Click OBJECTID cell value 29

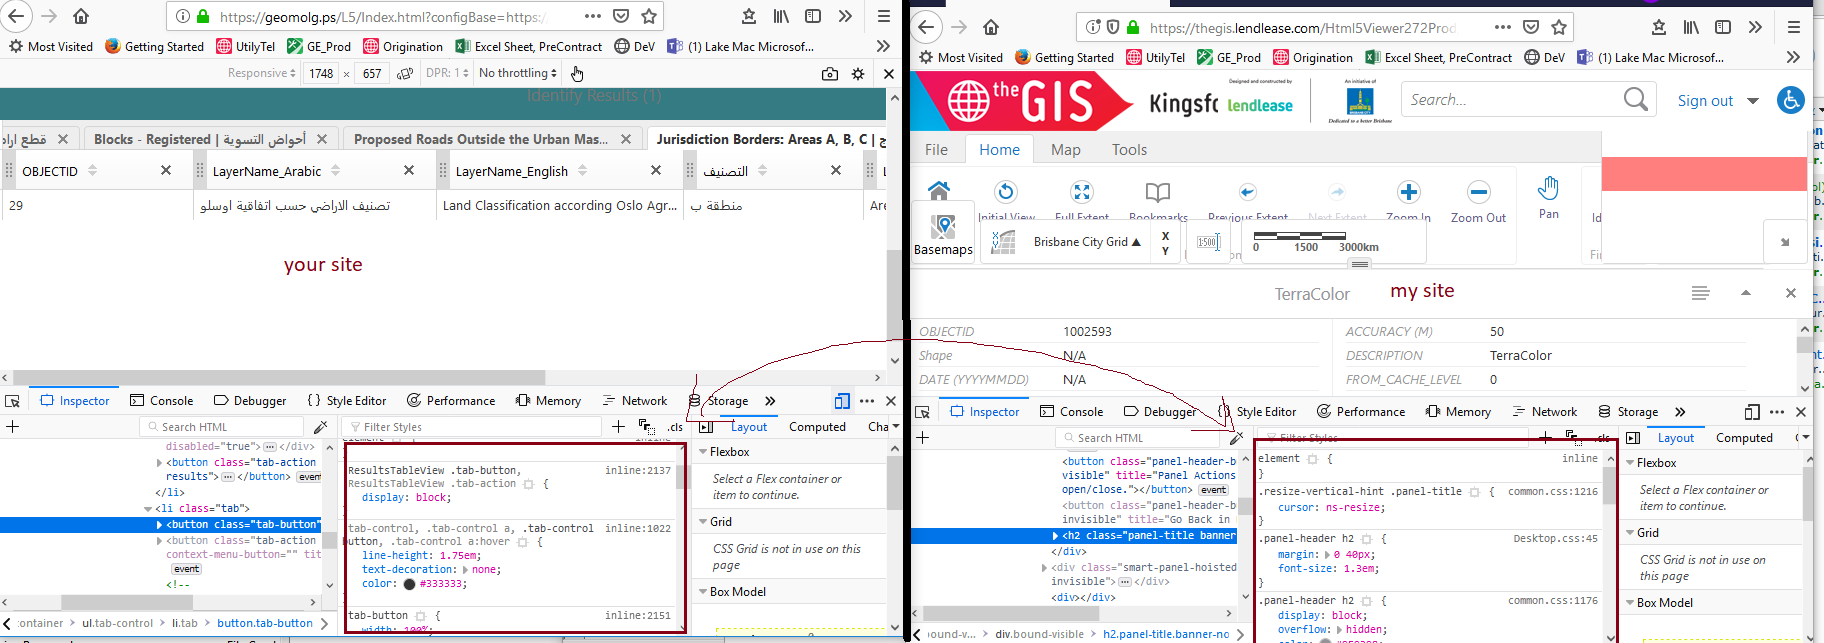16,205
